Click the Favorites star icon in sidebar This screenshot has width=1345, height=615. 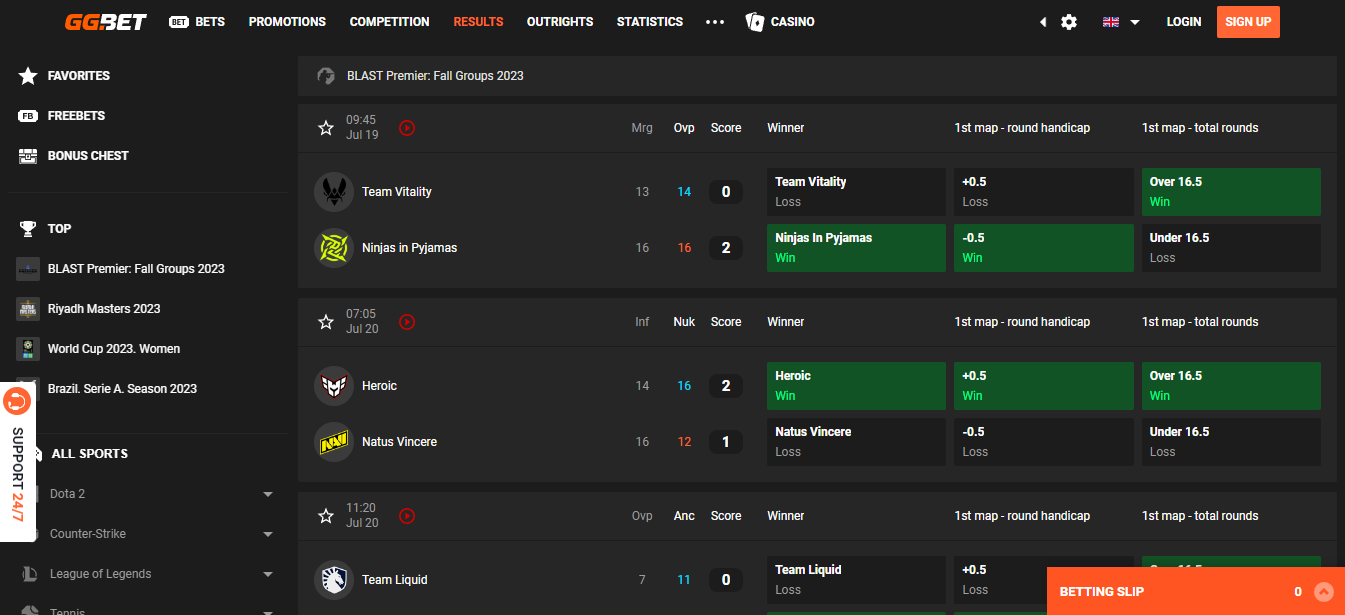coord(28,76)
